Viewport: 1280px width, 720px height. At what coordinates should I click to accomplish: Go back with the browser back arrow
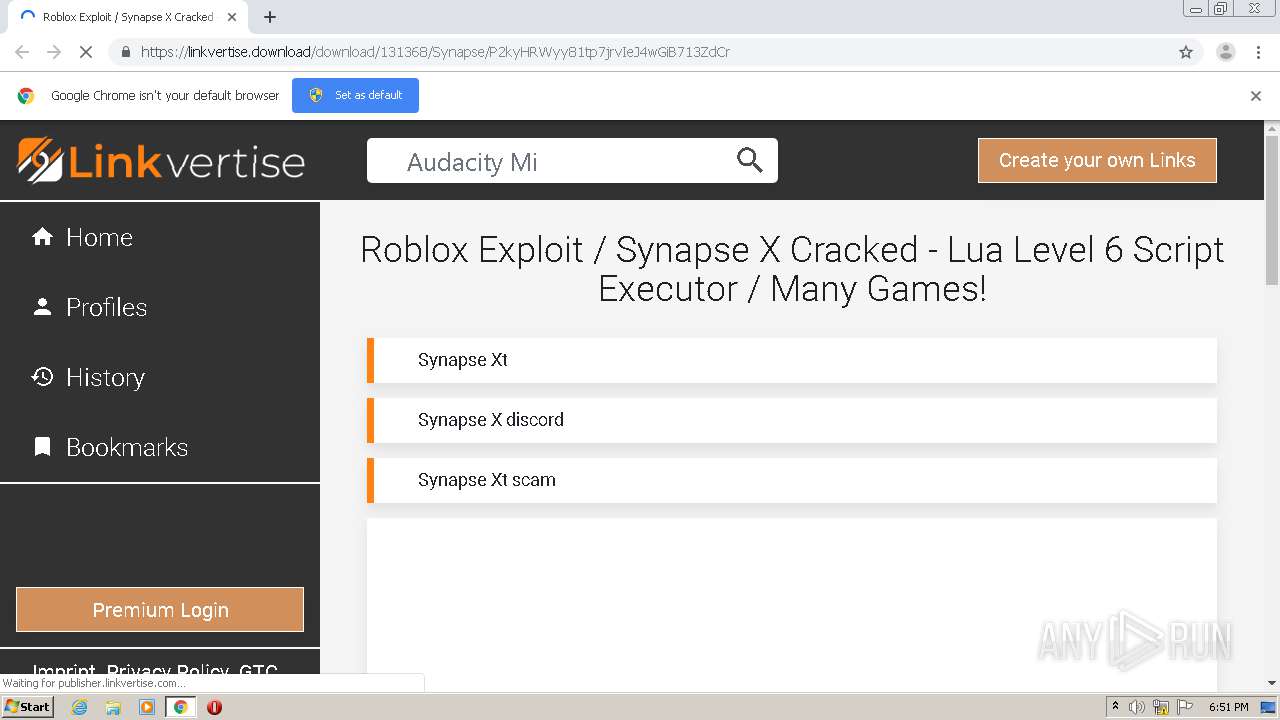(22, 52)
